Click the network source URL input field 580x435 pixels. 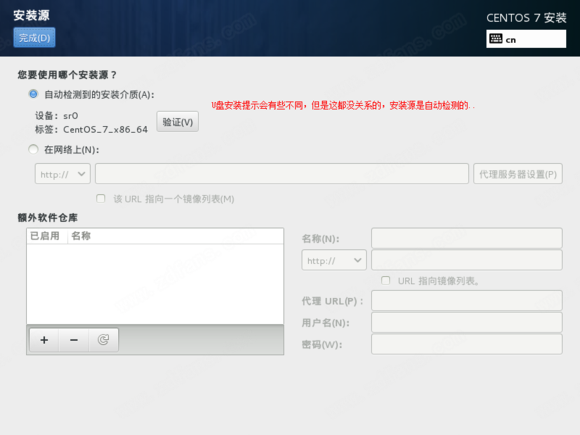[x=282, y=173]
